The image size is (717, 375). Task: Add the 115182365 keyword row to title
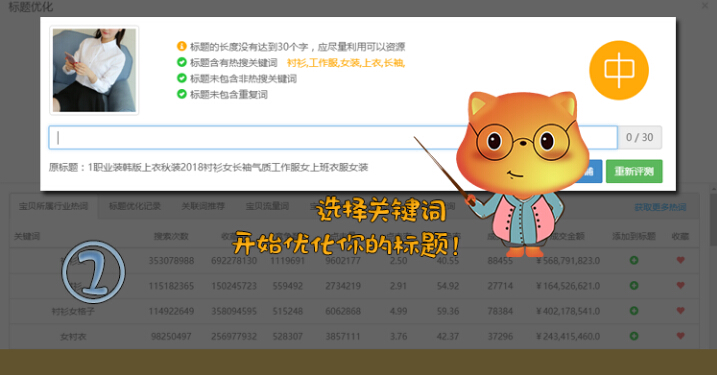tap(634, 285)
